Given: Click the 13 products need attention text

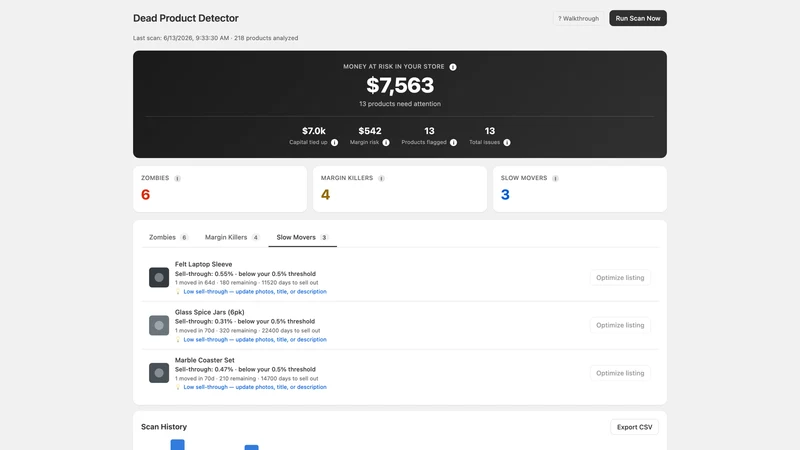Looking at the screenshot, I should pyautogui.click(x=400, y=104).
